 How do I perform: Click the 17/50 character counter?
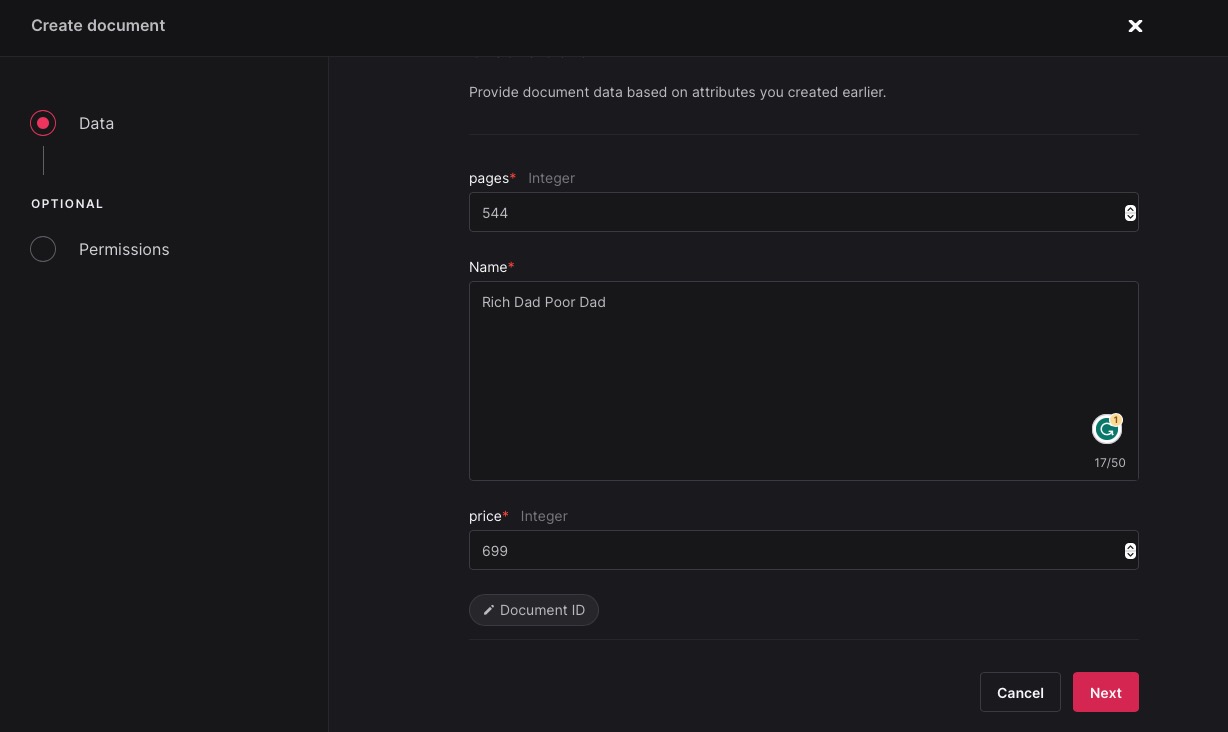(1109, 463)
